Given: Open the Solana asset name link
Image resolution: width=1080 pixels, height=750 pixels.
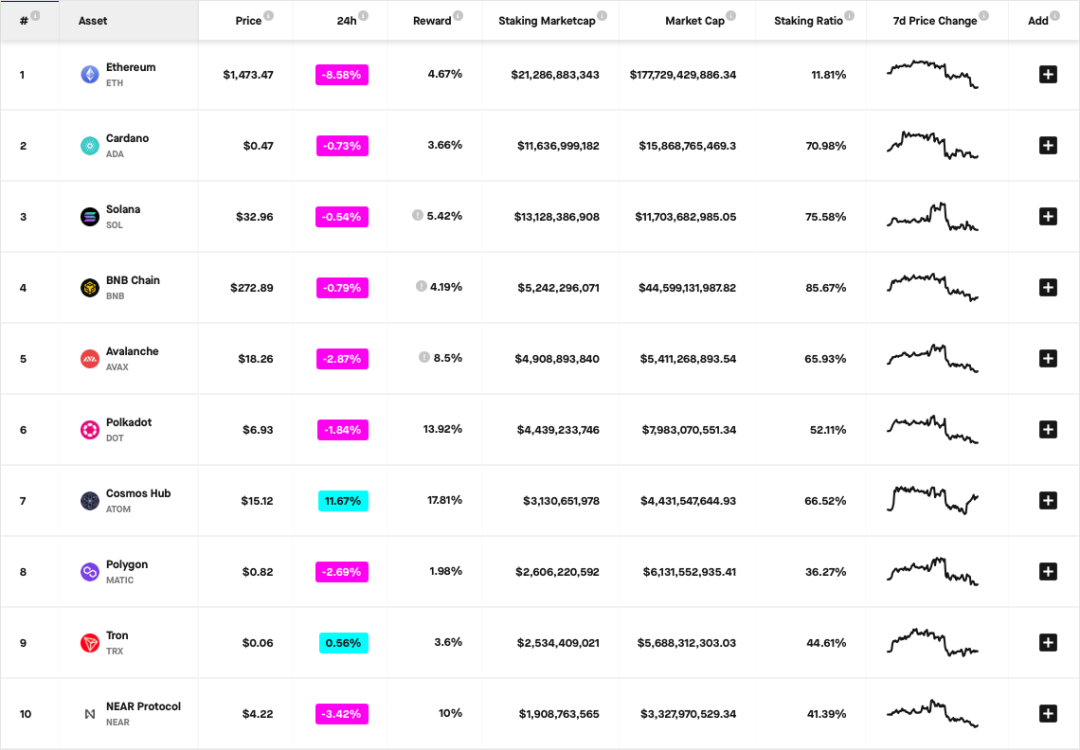Looking at the screenshot, I should pyautogui.click(x=123, y=209).
